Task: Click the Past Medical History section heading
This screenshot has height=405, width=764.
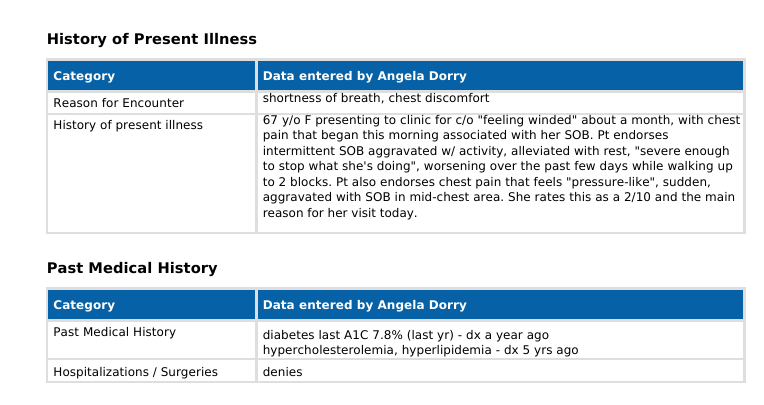Action: tap(131, 268)
